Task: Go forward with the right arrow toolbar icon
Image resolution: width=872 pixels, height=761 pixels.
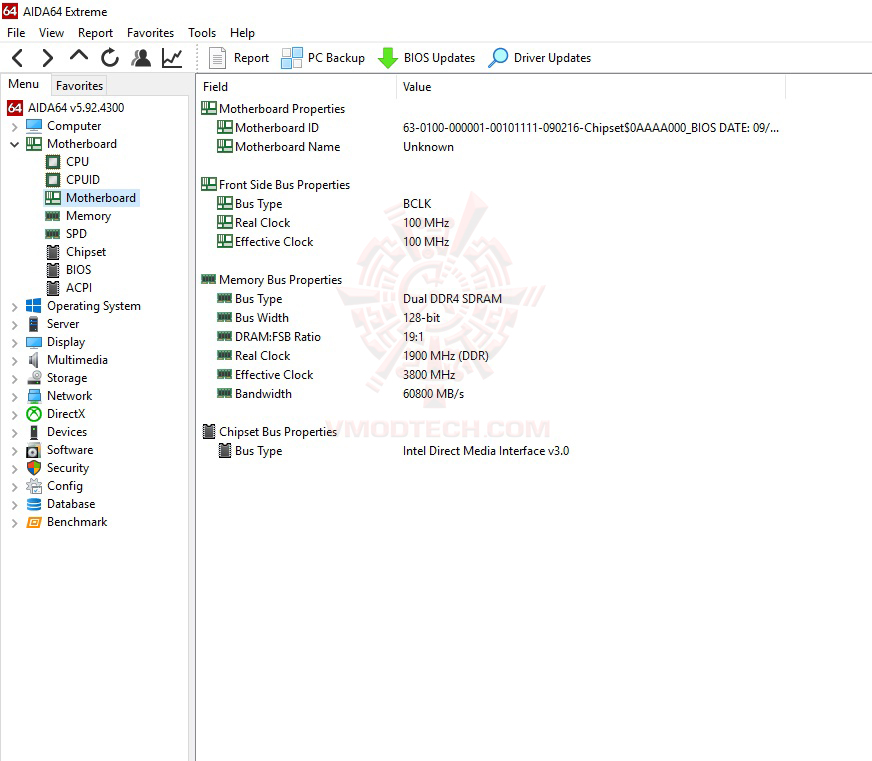Action: pyautogui.click(x=48, y=58)
